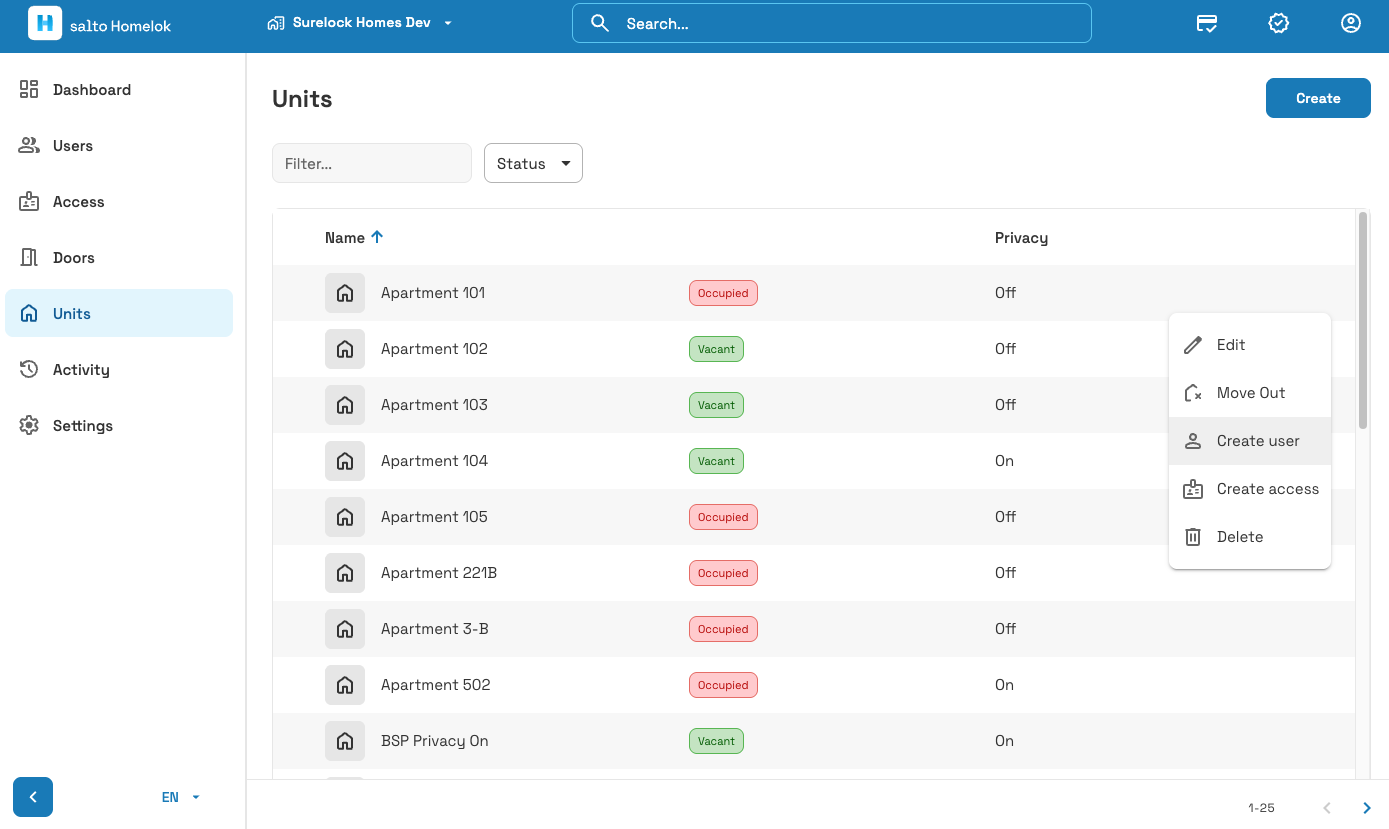
Task: Click the On privacy value for Apartment 502
Action: coord(1004,685)
